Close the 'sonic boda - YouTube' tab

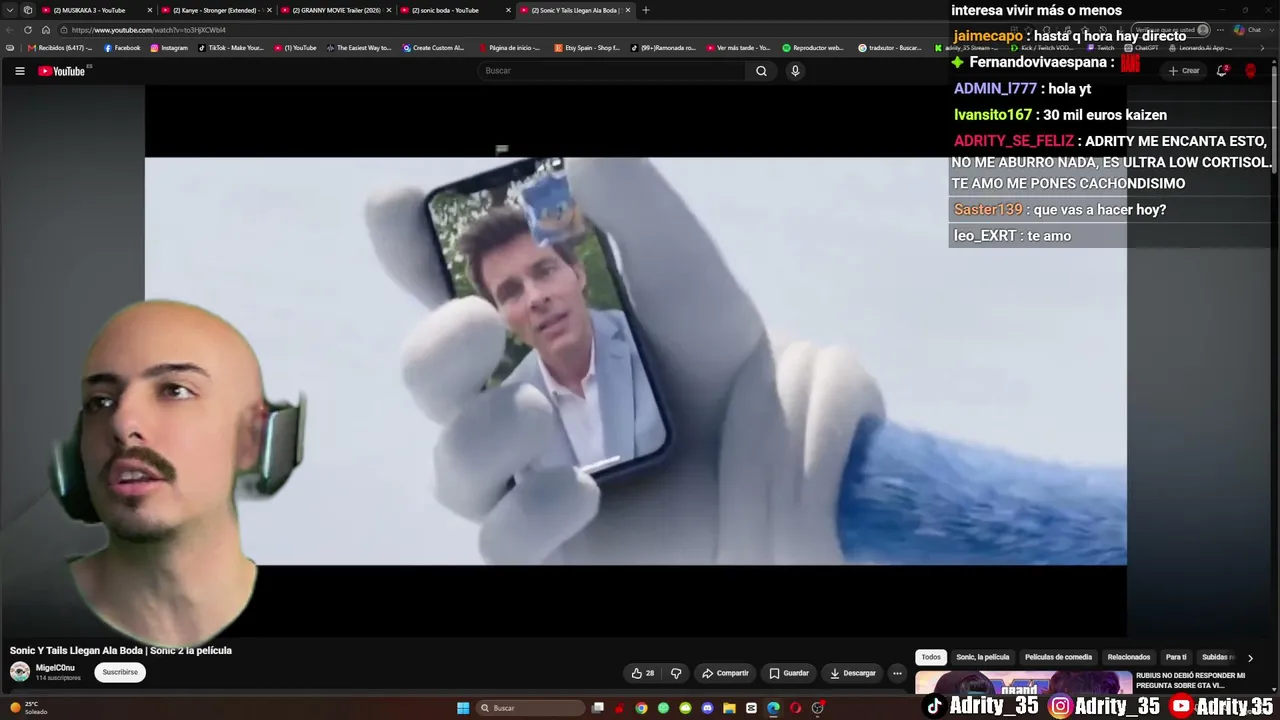[x=508, y=10]
